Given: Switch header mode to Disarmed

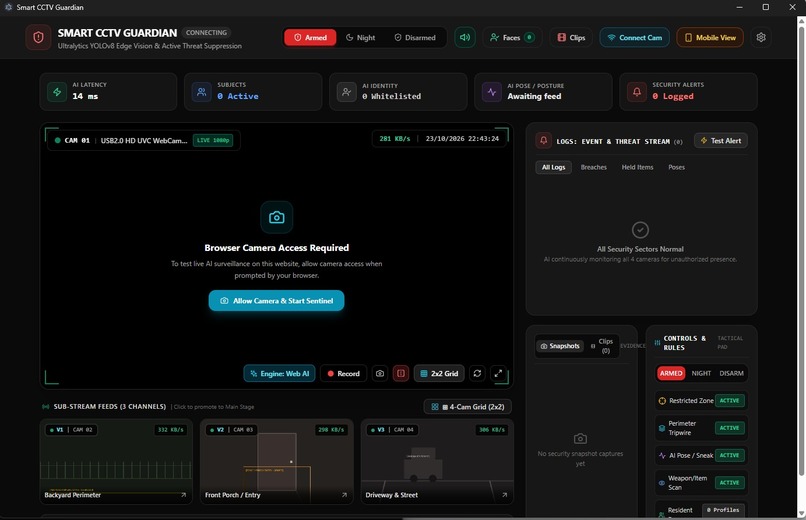Looking at the screenshot, I should [x=415, y=38].
